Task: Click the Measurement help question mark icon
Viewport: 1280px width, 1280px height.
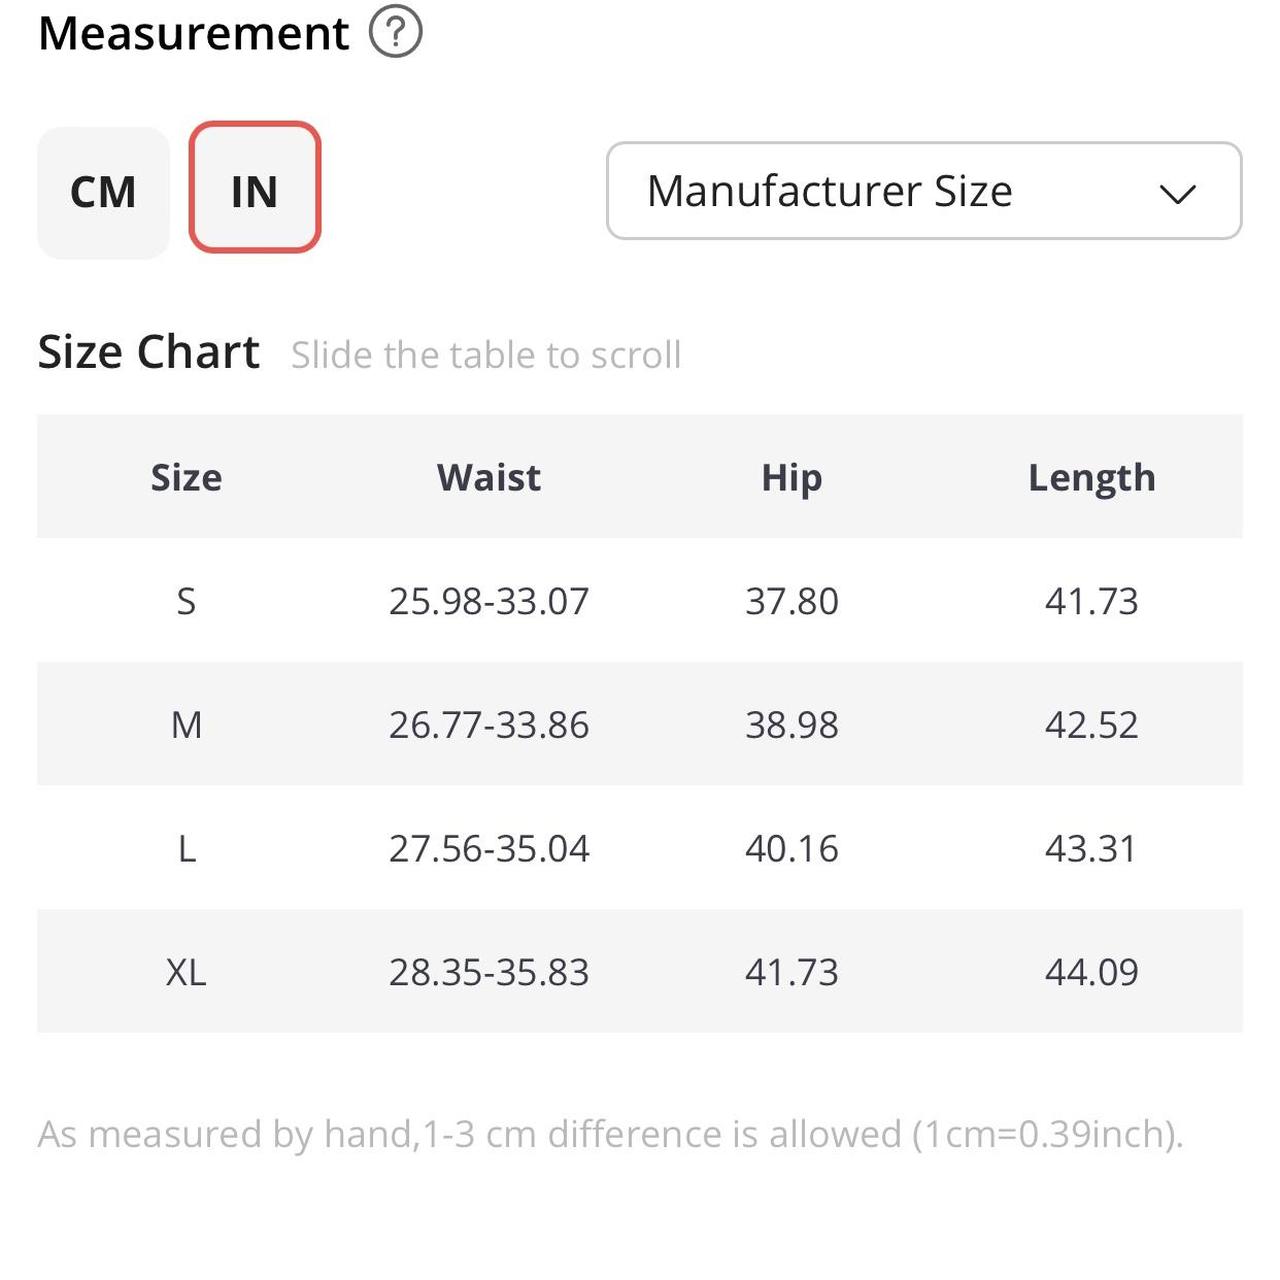Action: point(396,32)
